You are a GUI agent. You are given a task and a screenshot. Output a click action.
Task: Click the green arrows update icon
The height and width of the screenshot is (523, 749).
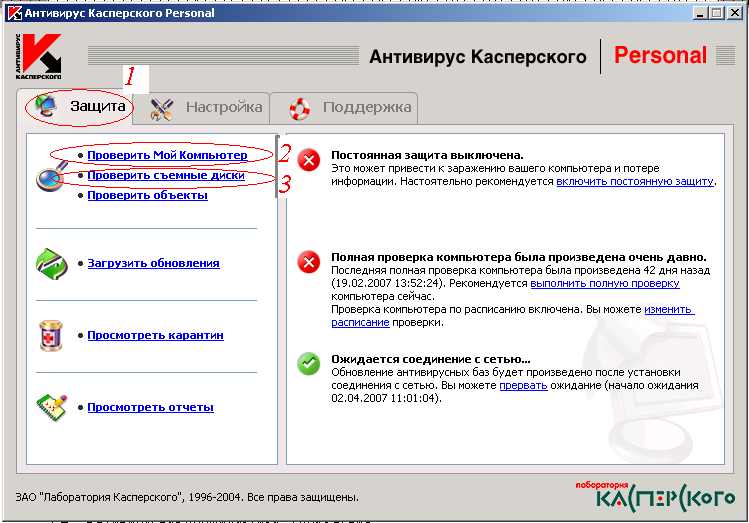click(x=52, y=264)
